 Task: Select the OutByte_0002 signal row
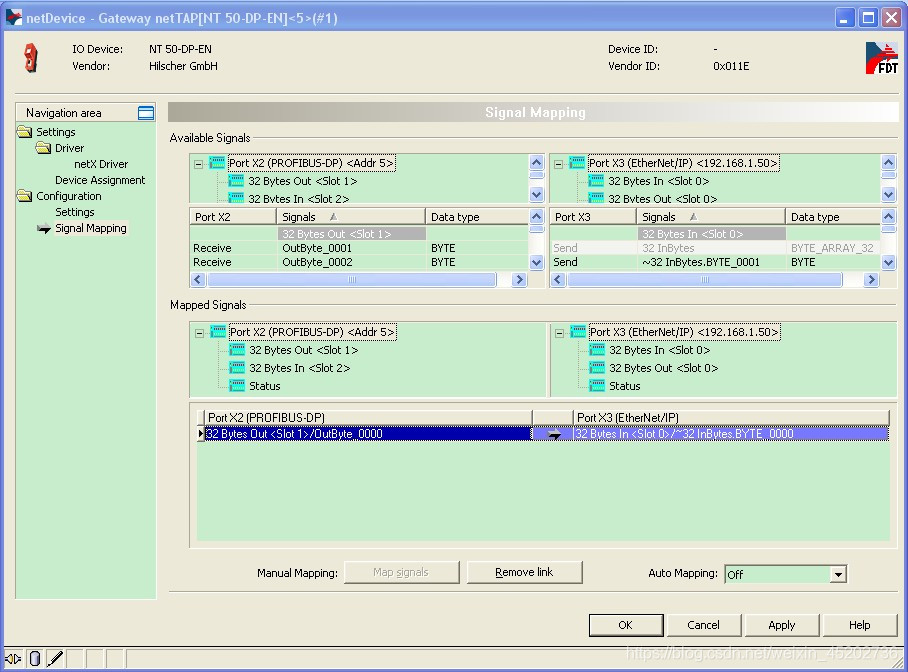point(359,262)
